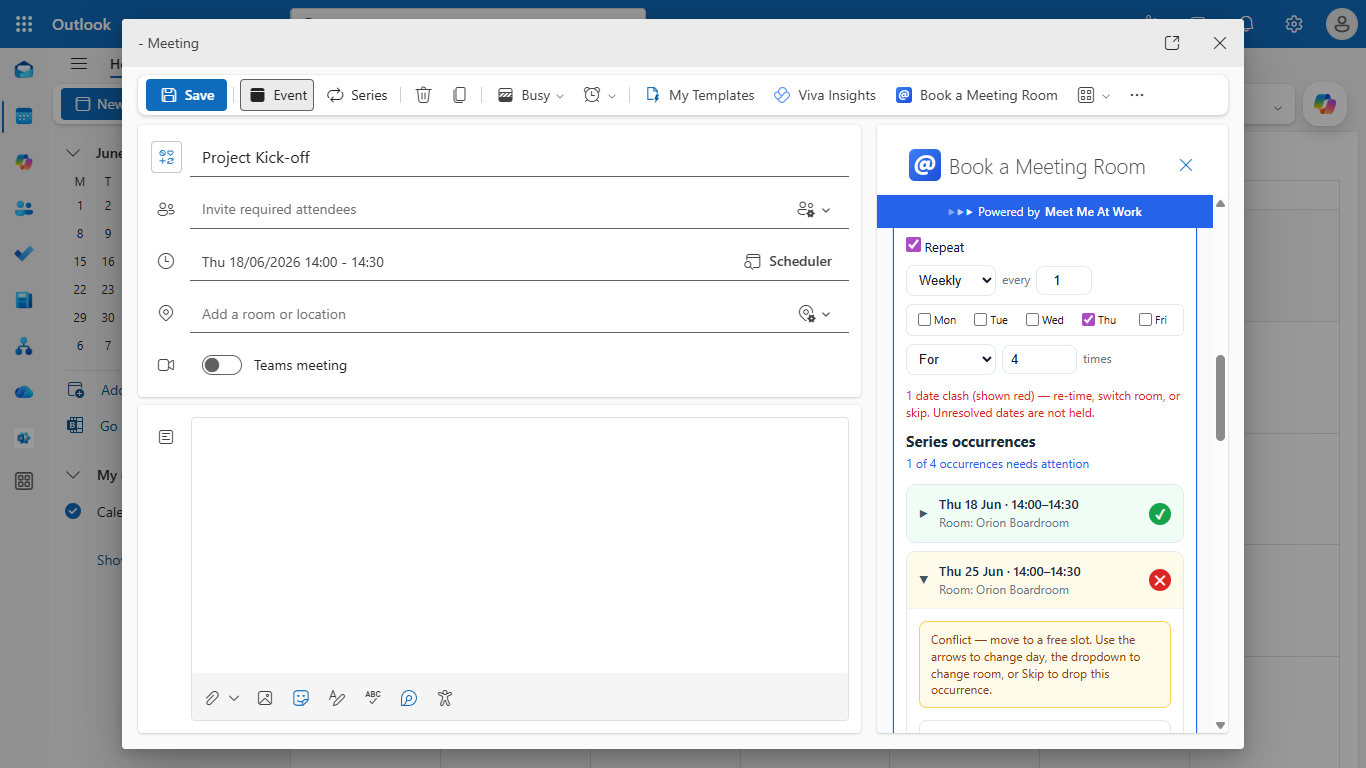
Task: Click the accessibility checker icon
Action: coord(445,698)
